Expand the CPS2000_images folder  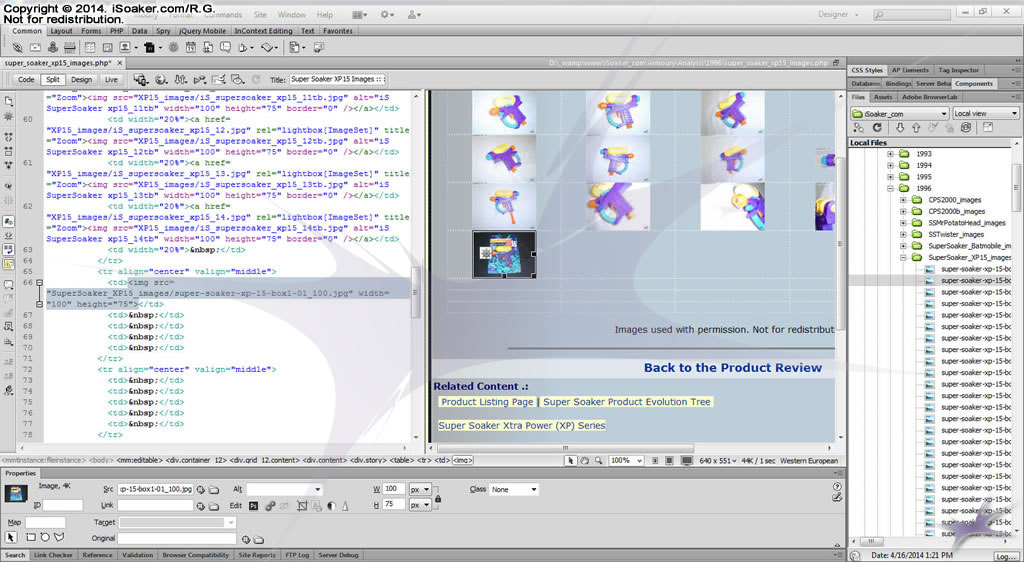pos(903,200)
